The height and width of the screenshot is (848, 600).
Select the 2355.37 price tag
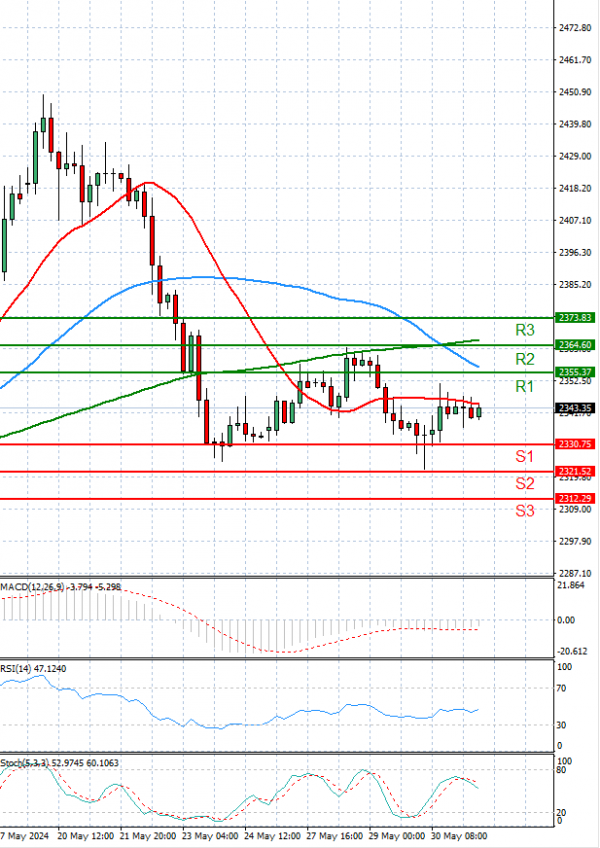point(575,372)
